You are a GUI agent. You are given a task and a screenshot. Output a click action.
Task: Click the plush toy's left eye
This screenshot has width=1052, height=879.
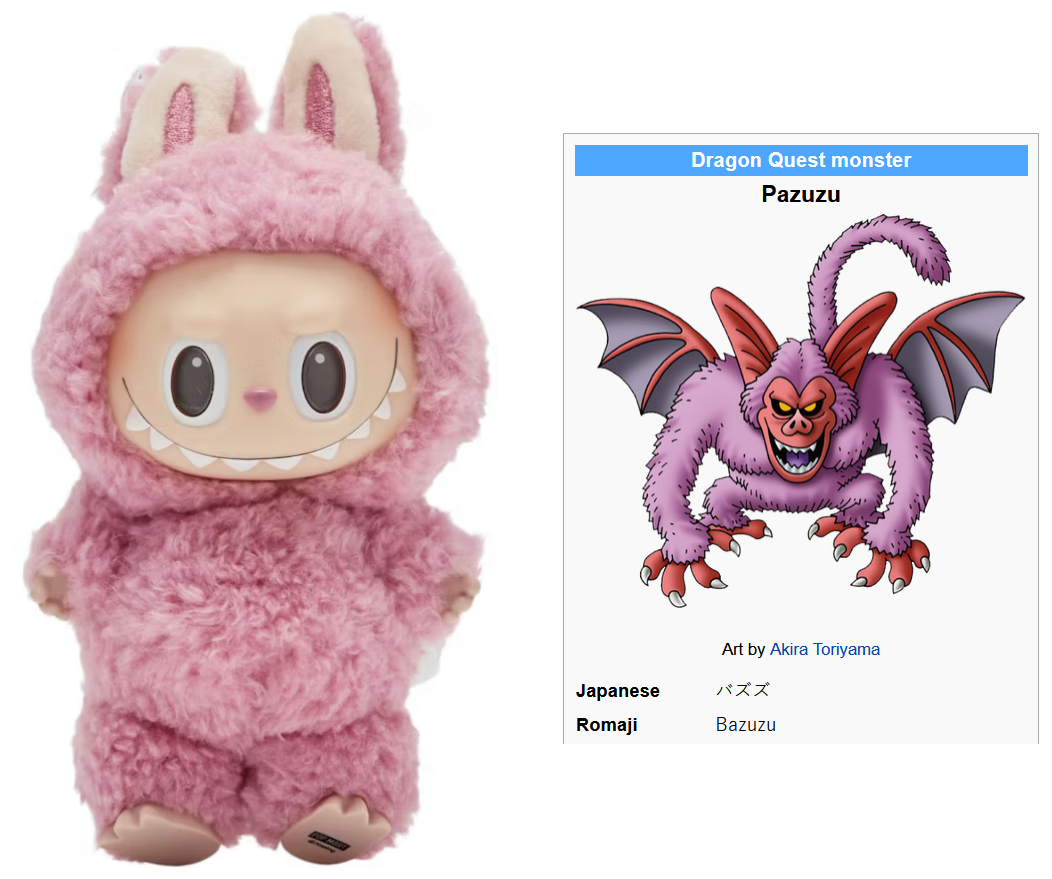tap(195, 381)
